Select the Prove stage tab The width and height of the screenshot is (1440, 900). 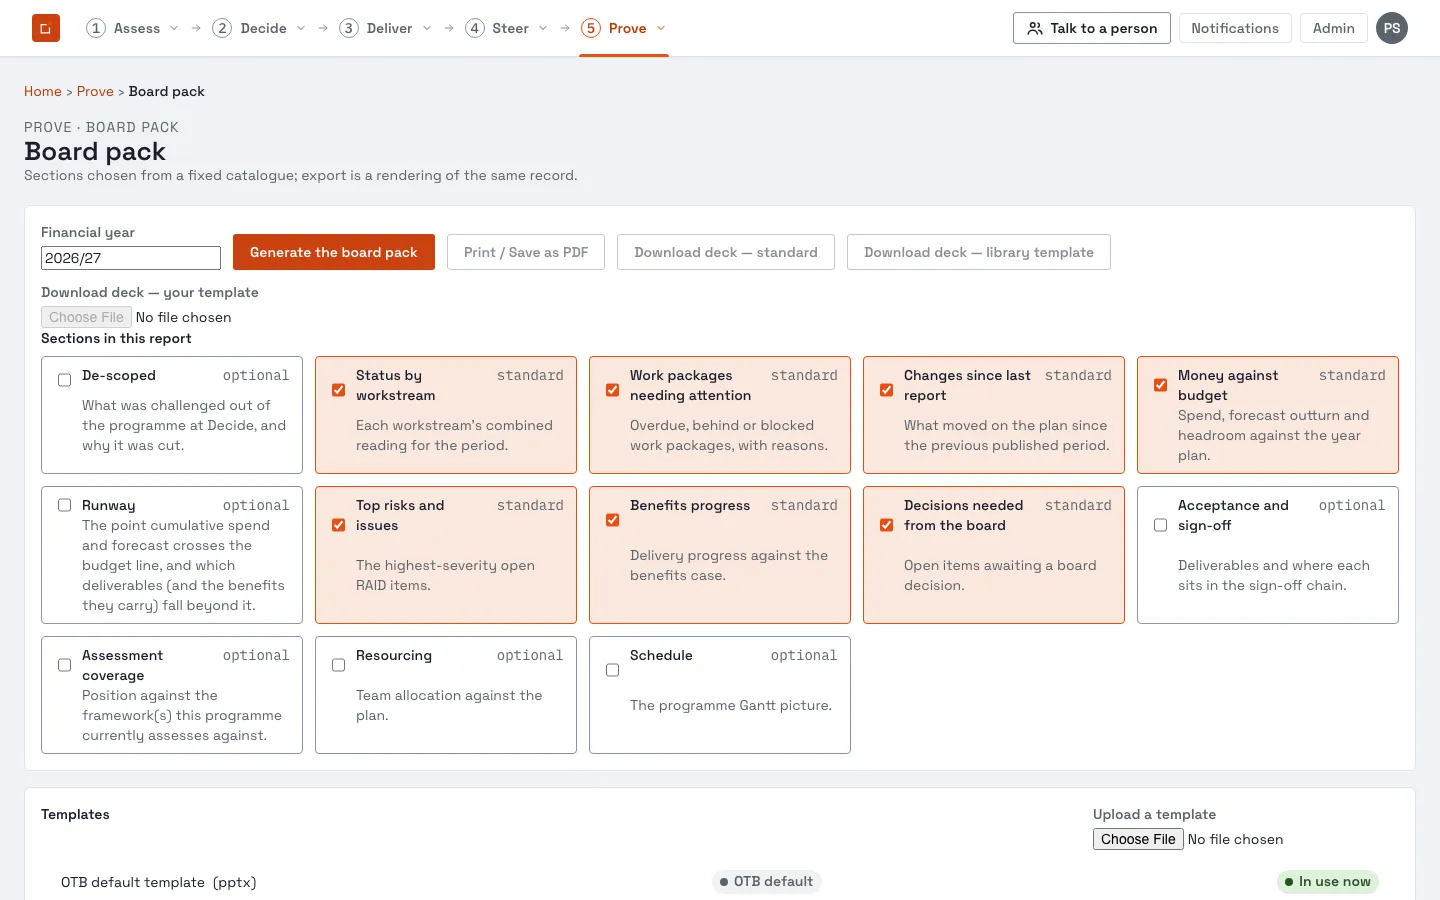click(x=614, y=28)
